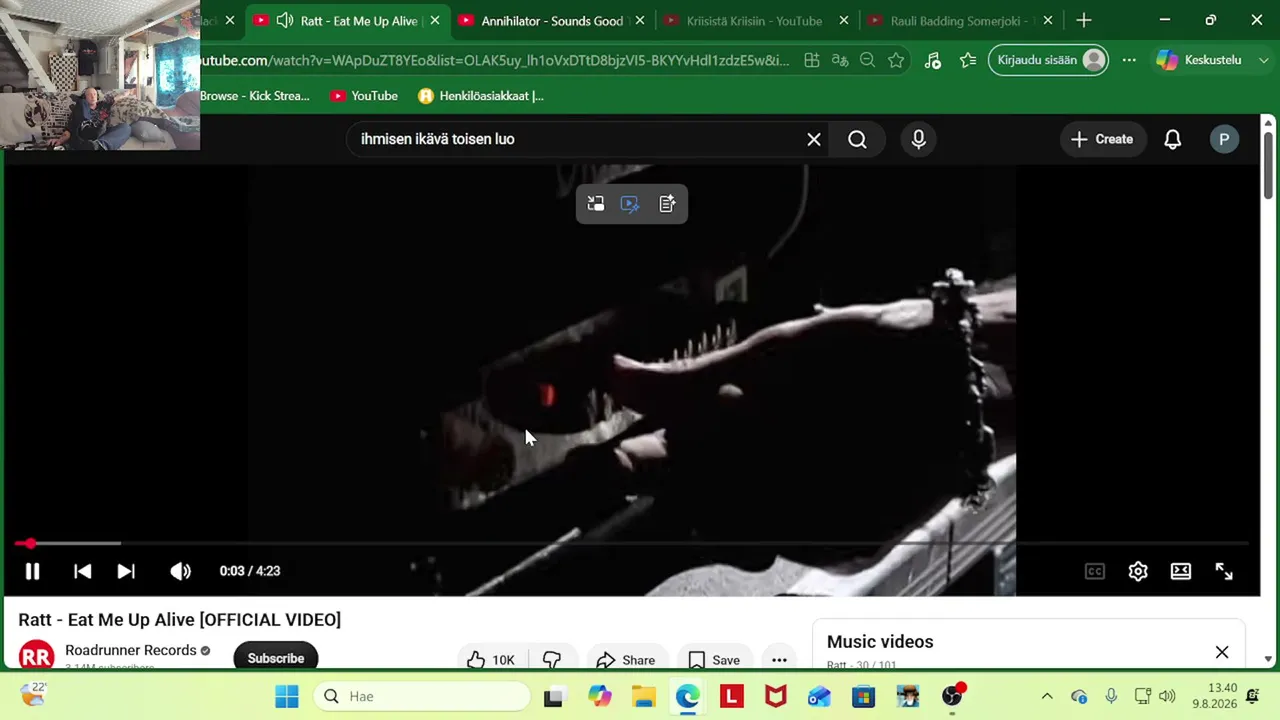1280x720 pixels.
Task: Open the media music note toolbar icon
Action: click(x=933, y=61)
